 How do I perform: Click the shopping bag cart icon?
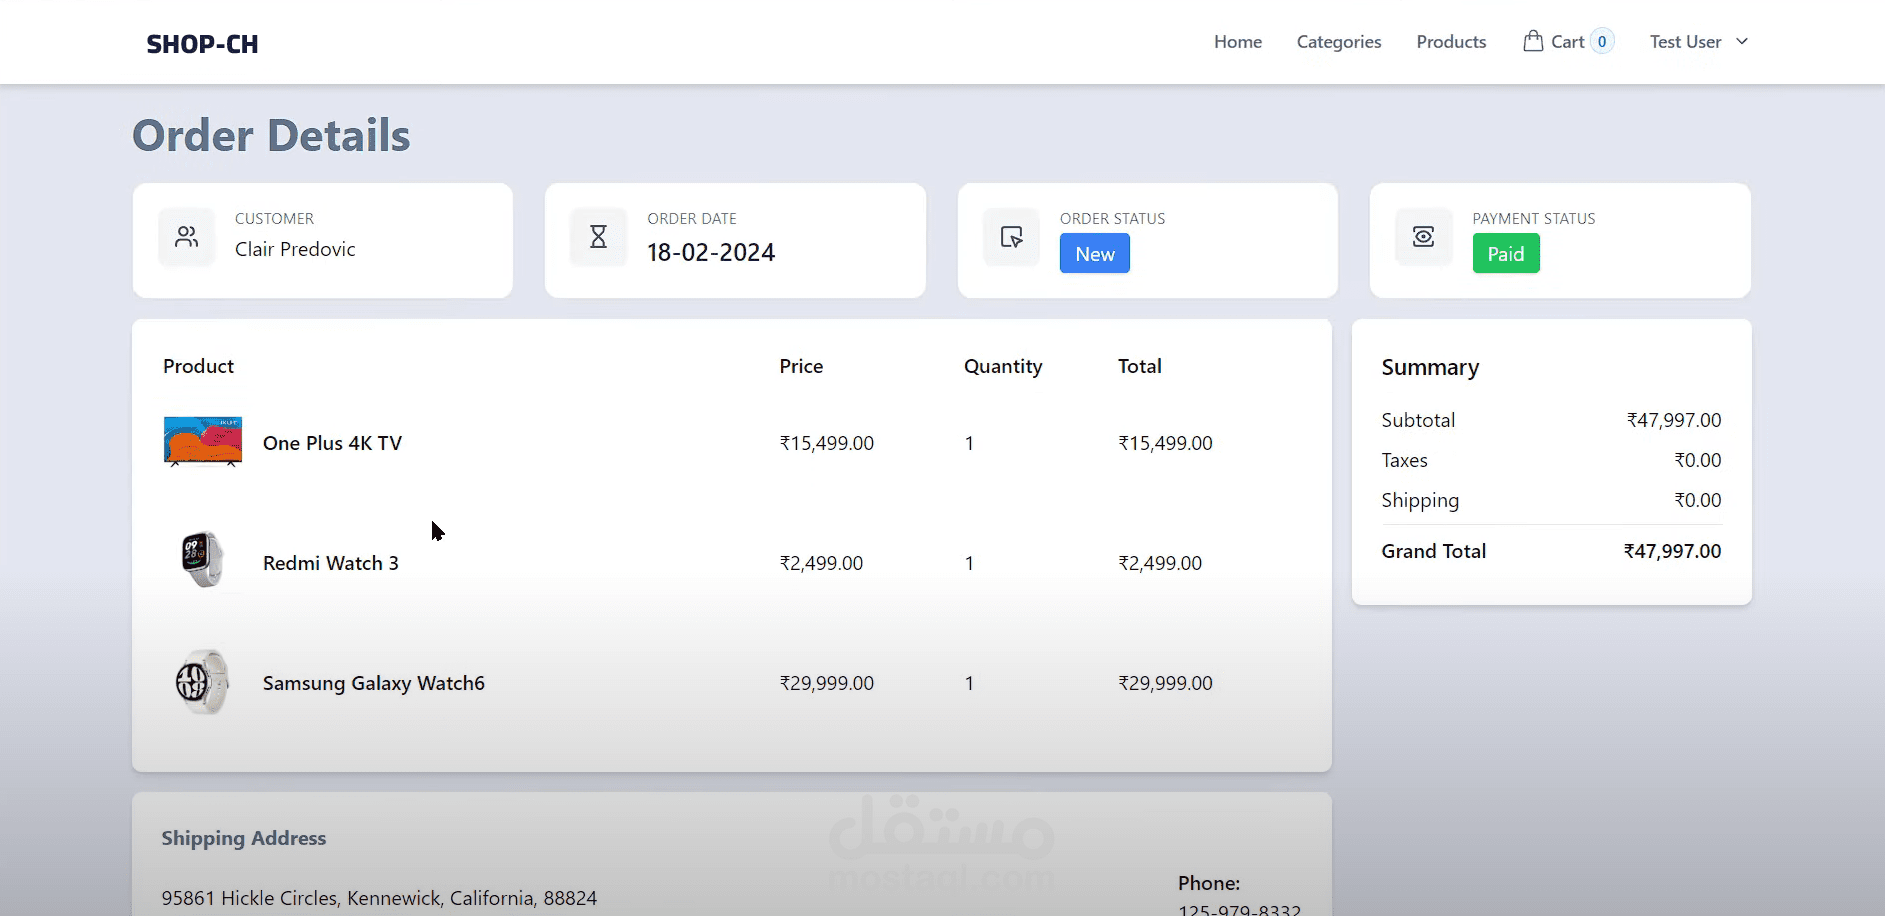click(x=1532, y=41)
